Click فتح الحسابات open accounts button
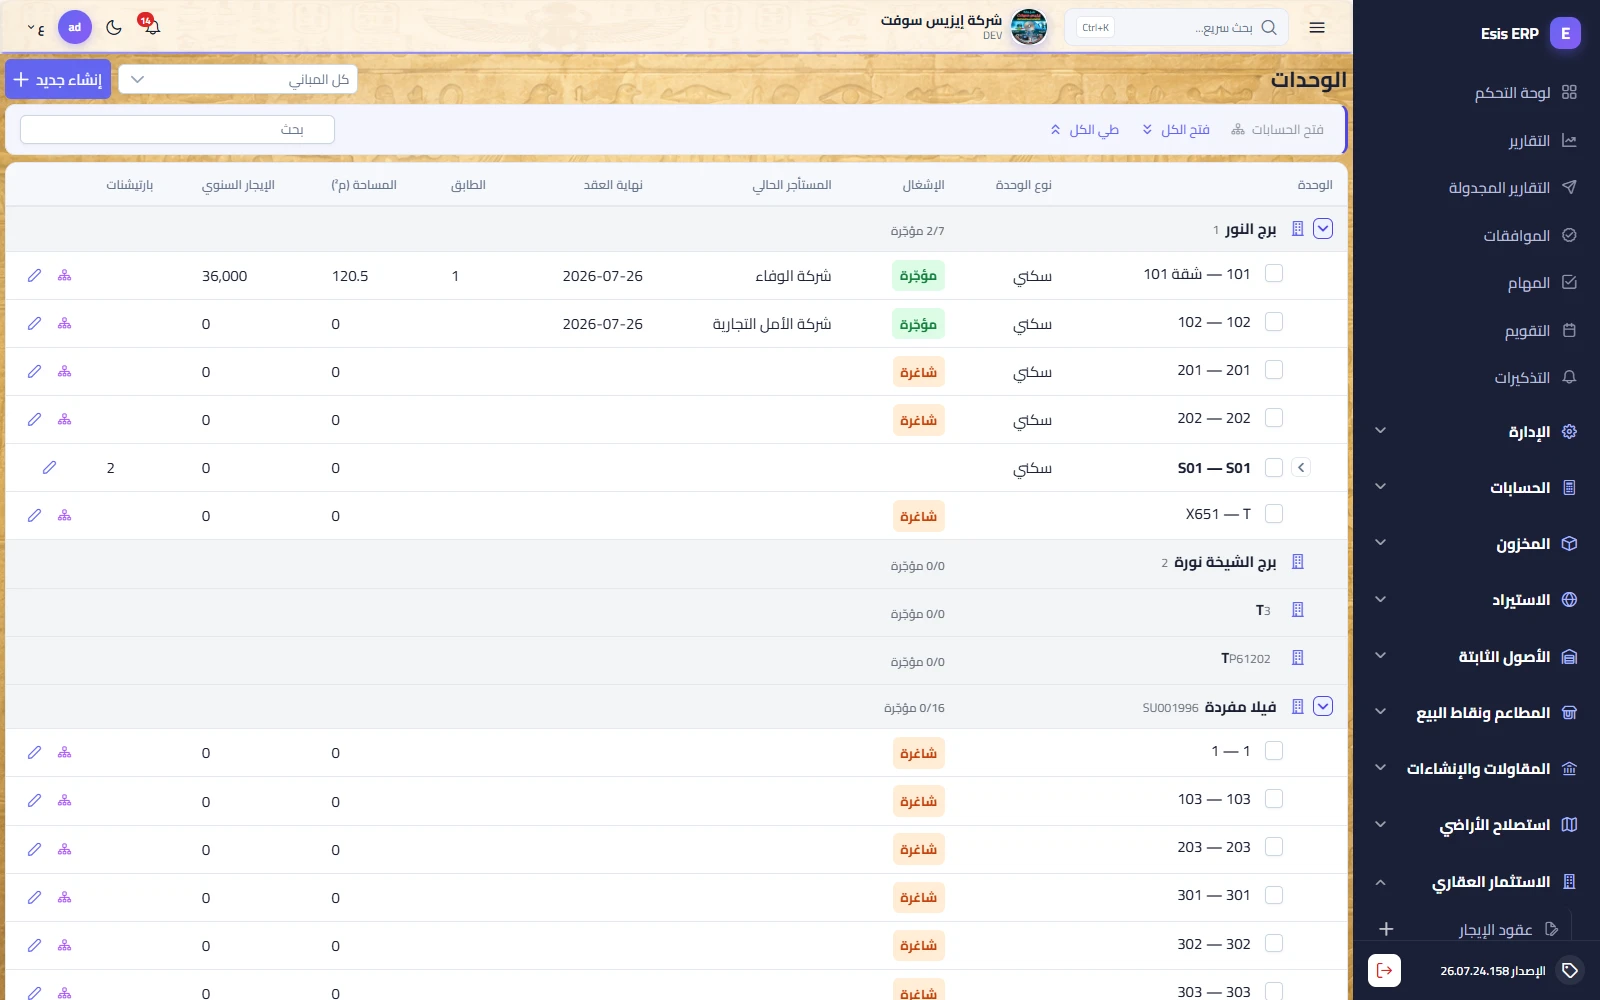Screen dimensions: 1600x1000 tap(1277, 129)
